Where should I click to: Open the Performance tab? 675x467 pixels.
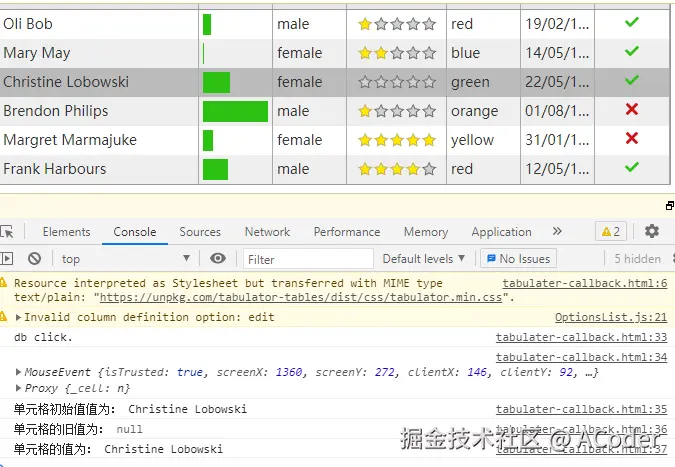347,232
